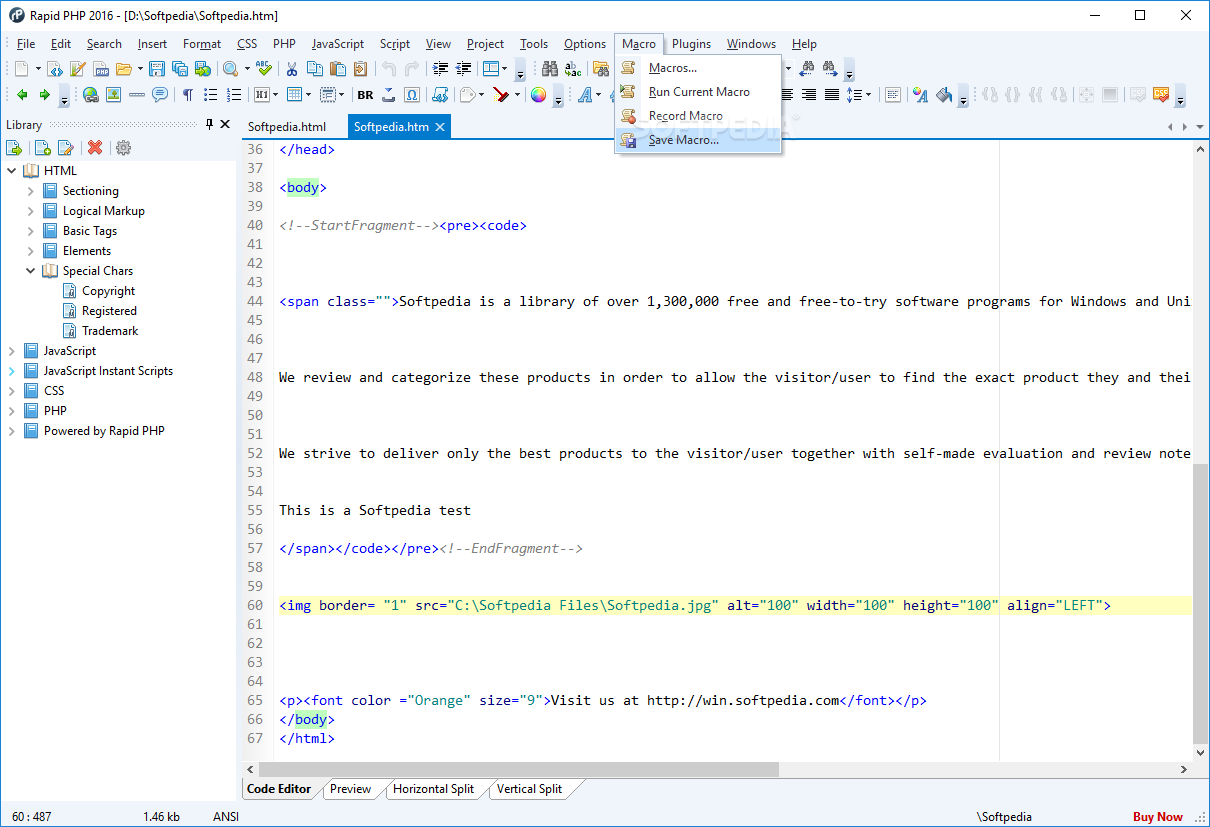1210x827 pixels.
Task: Click the Undo arrow icon
Action: click(388, 69)
